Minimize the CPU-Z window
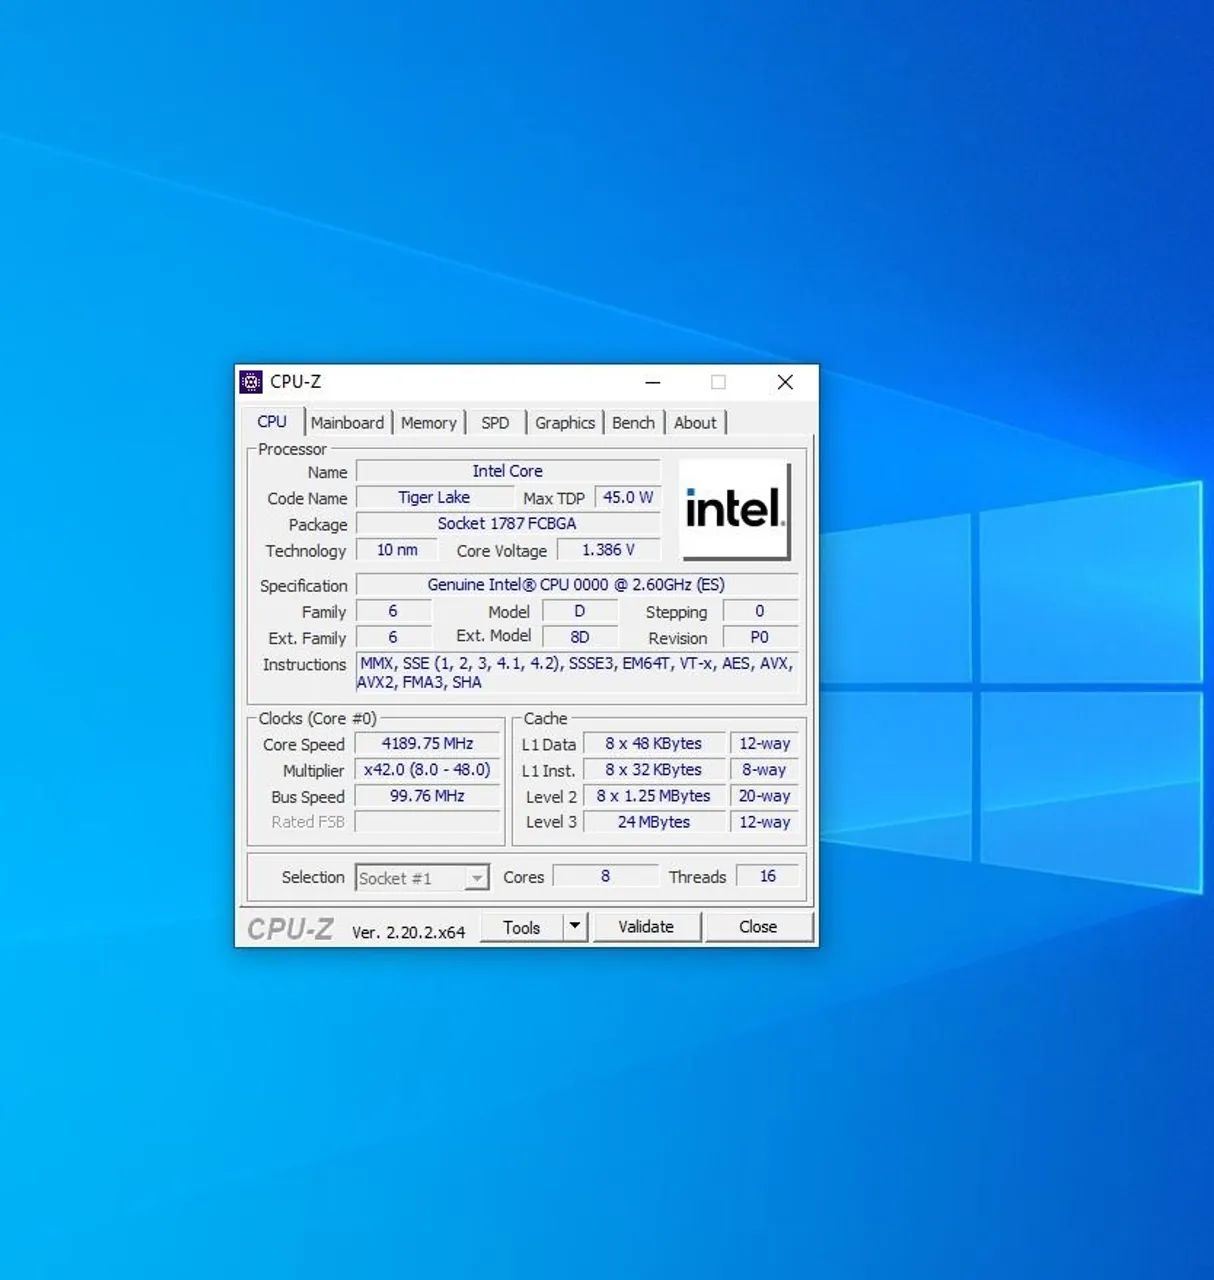The image size is (1214, 1280). tap(653, 382)
